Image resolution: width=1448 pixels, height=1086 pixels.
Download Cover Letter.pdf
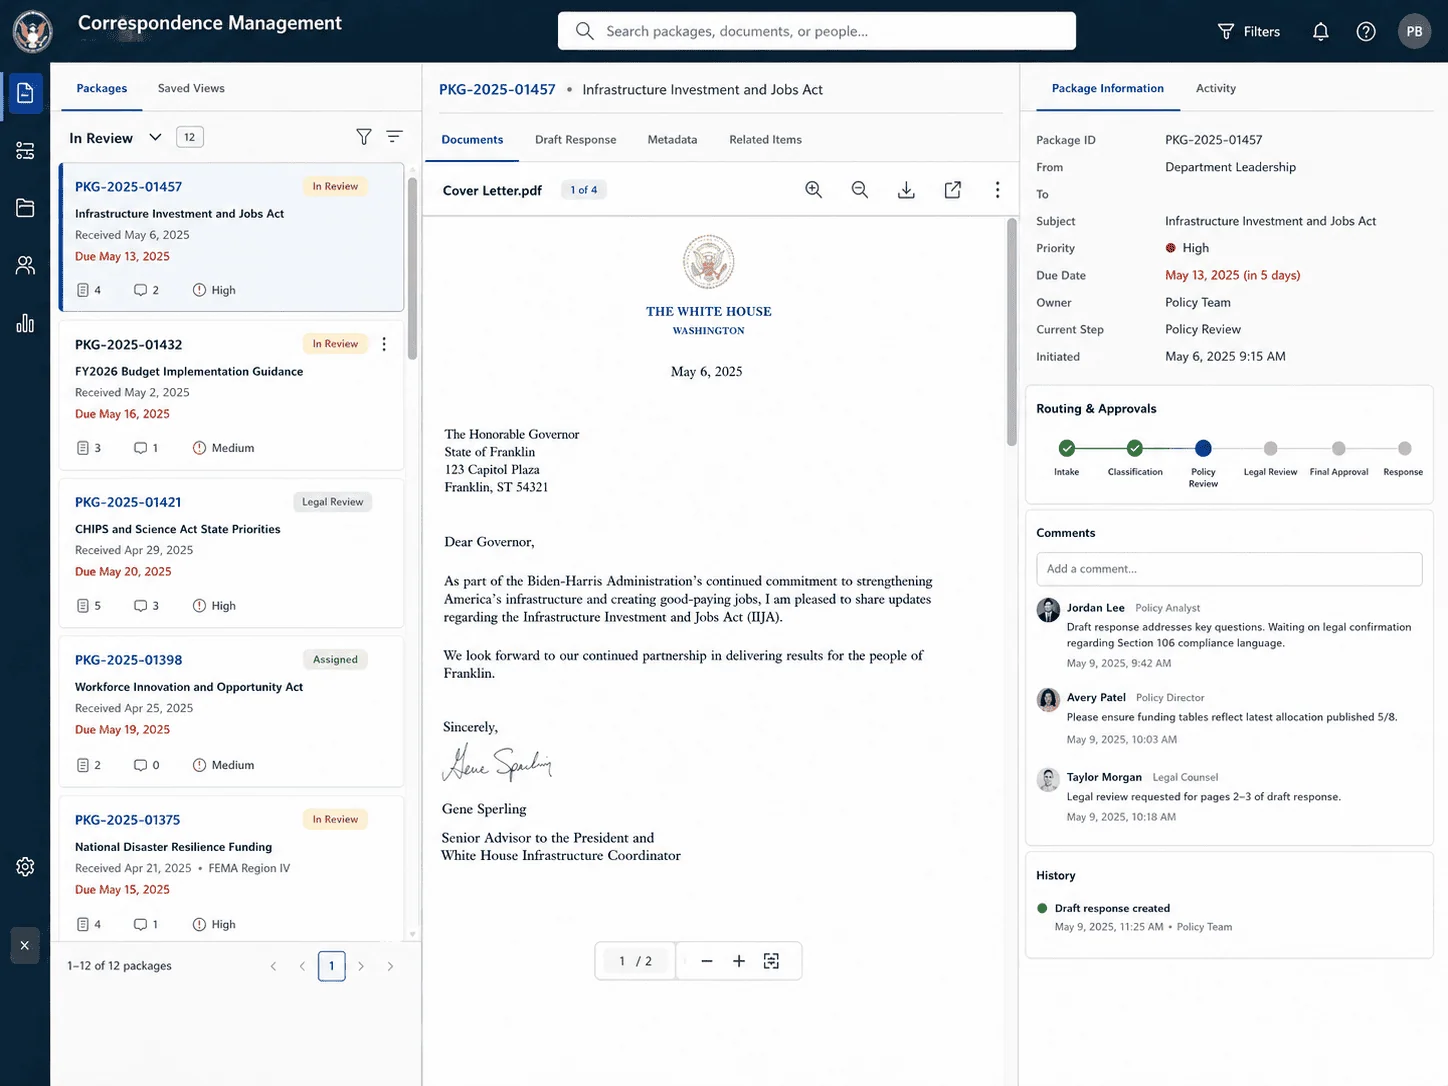click(x=906, y=190)
